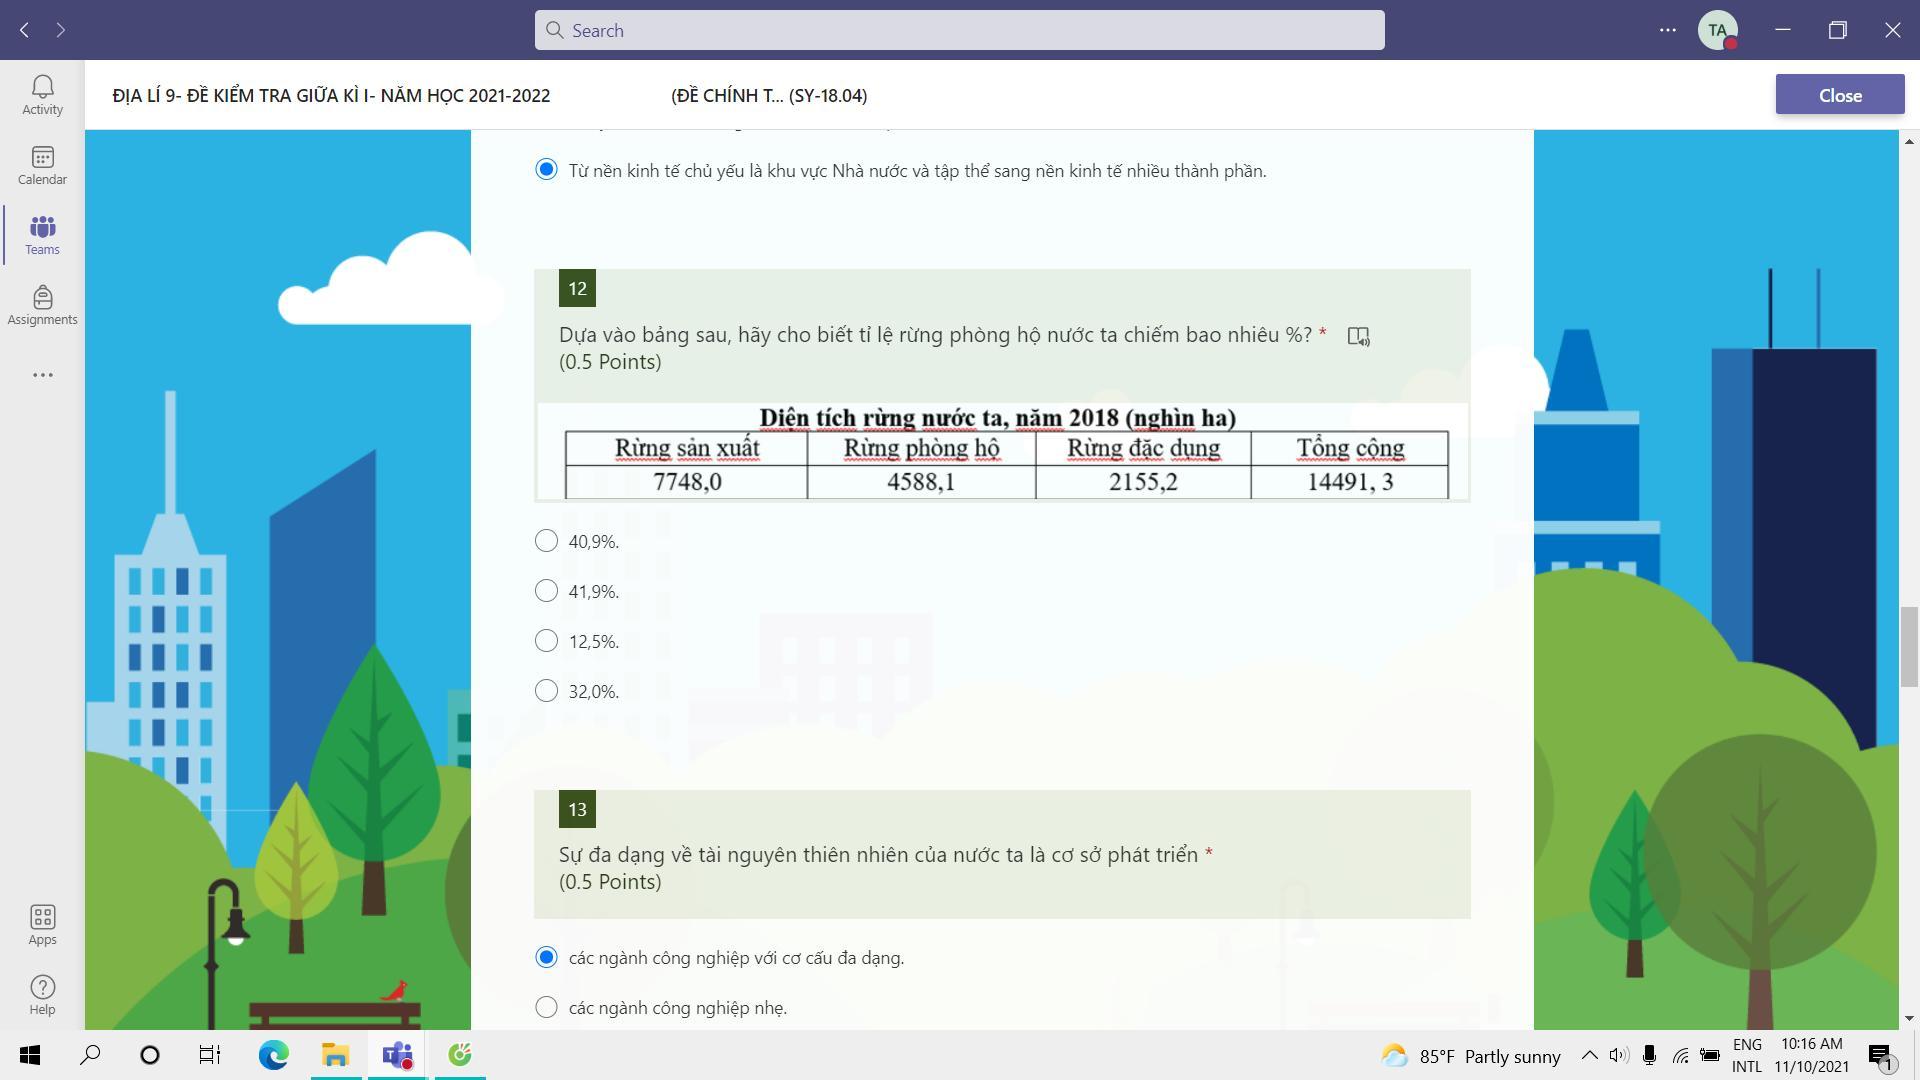The image size is (1920, 1080).
Task: Open Microsoft Edge from the taskbar
Action: (273, 1055)
